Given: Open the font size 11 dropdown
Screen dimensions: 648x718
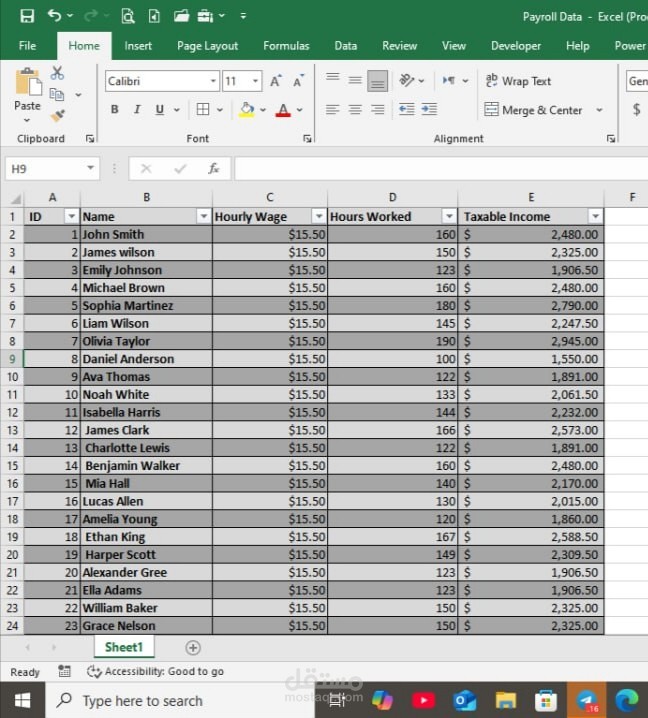Looking at the screenshot, I should tap(256, 81).
